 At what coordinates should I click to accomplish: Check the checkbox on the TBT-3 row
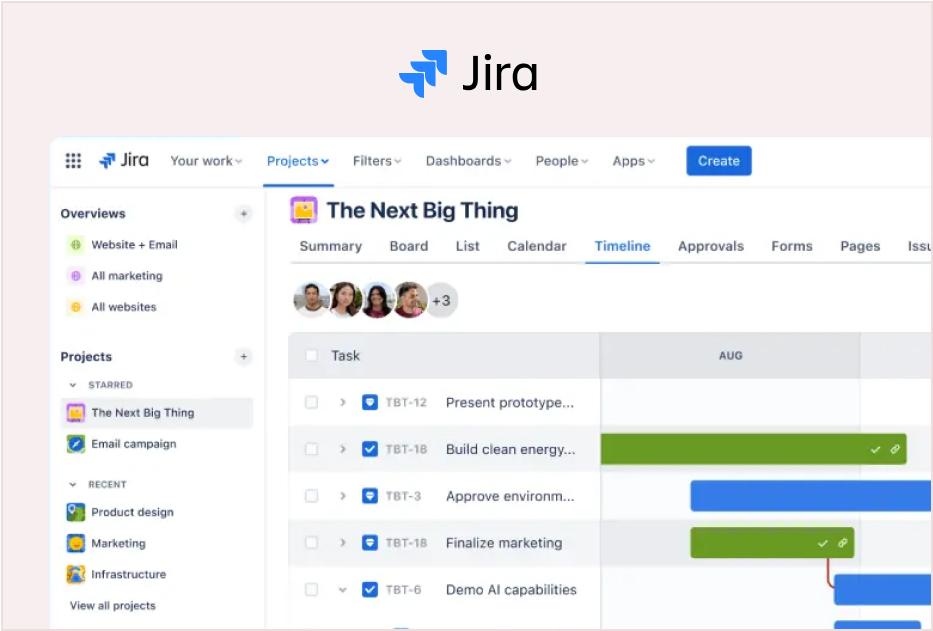pyautogui.click(x=311, y=495)
